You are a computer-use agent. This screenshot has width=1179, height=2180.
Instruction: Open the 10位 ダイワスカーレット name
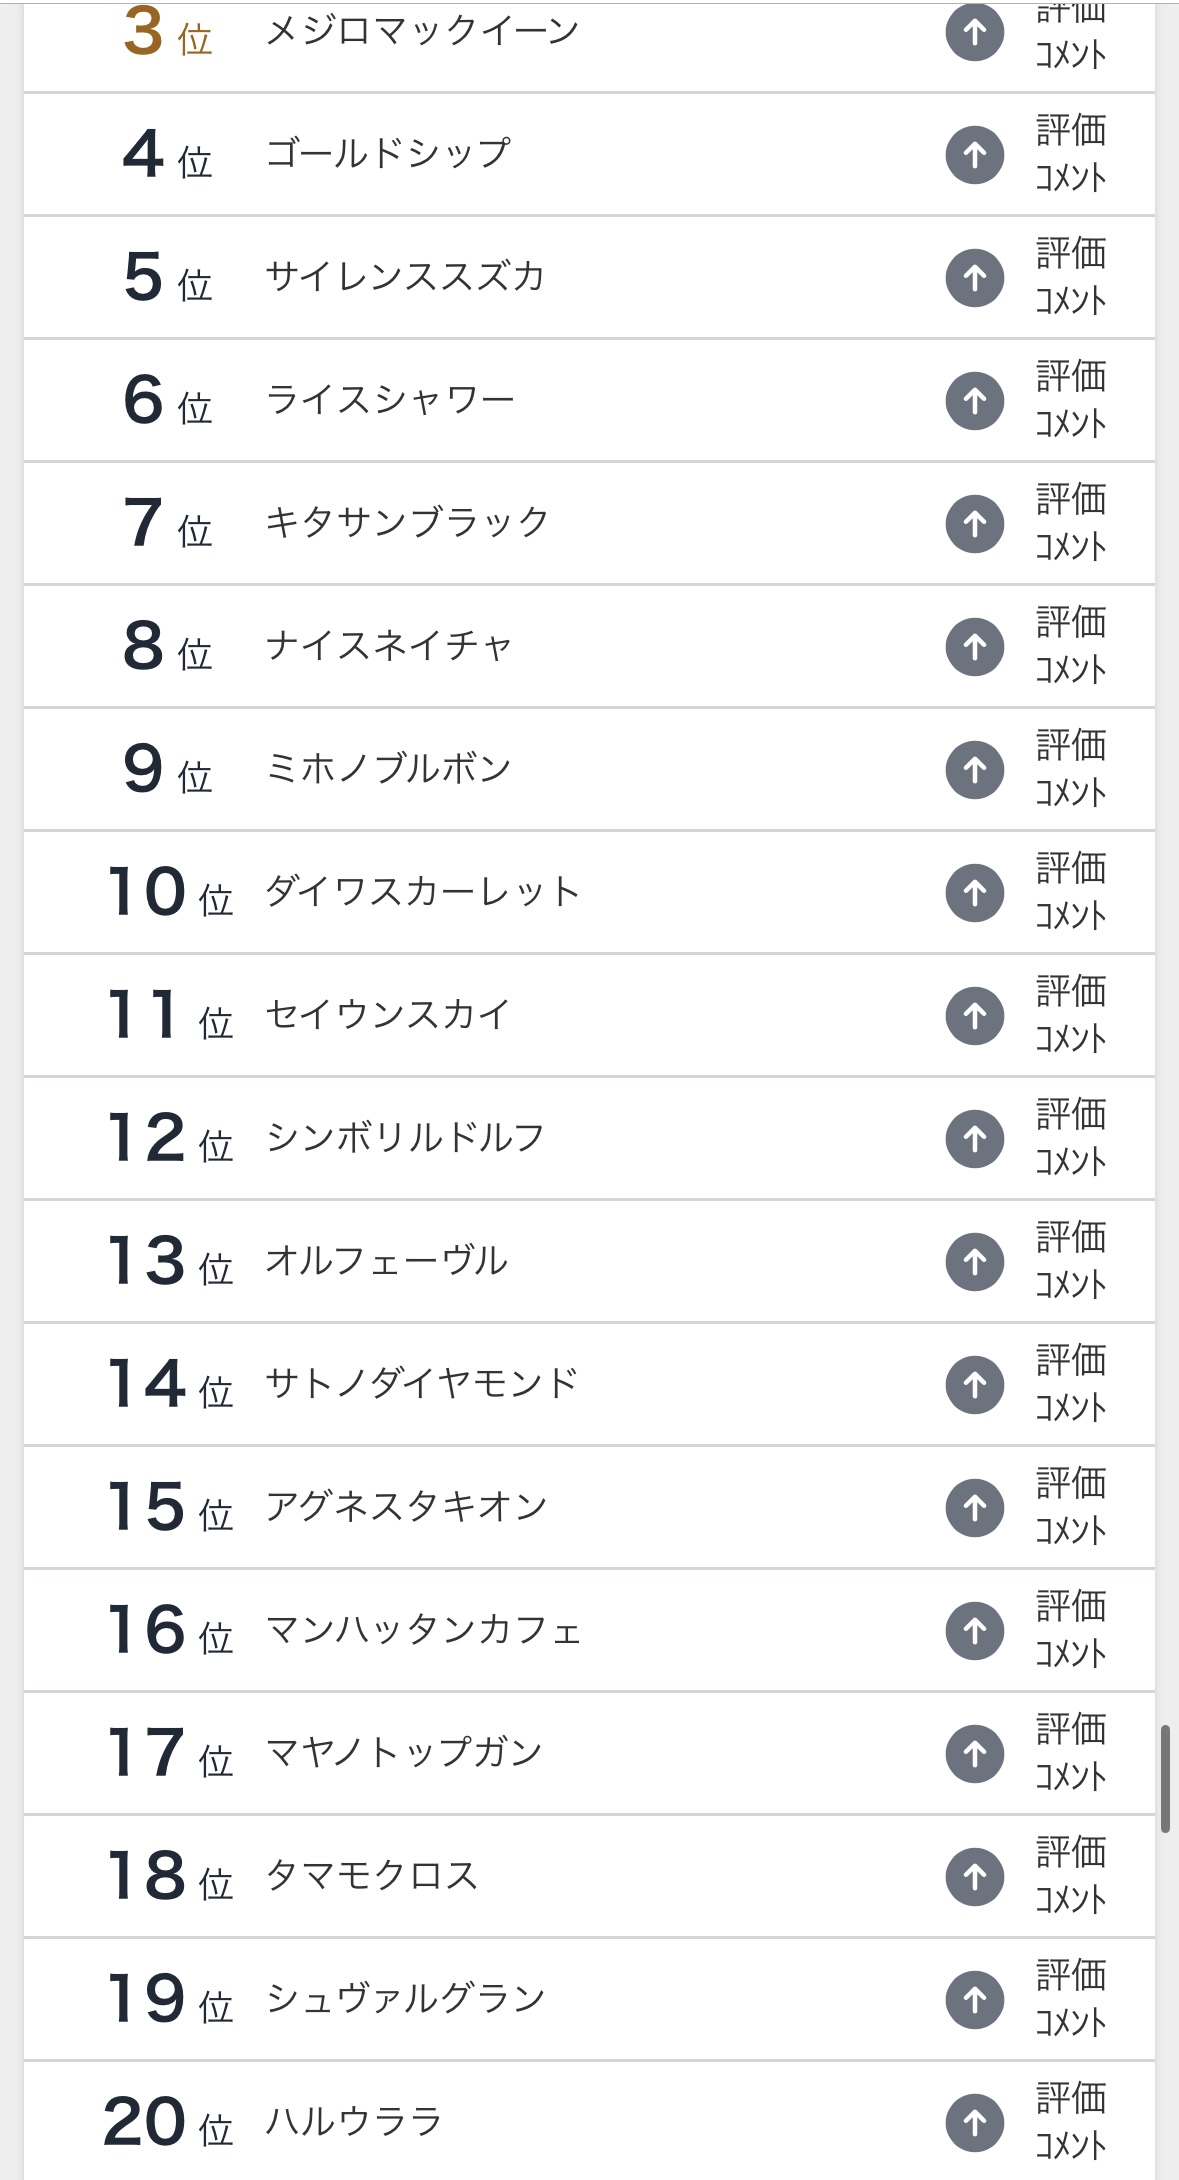pyautogui.click(x=422, y=892)
